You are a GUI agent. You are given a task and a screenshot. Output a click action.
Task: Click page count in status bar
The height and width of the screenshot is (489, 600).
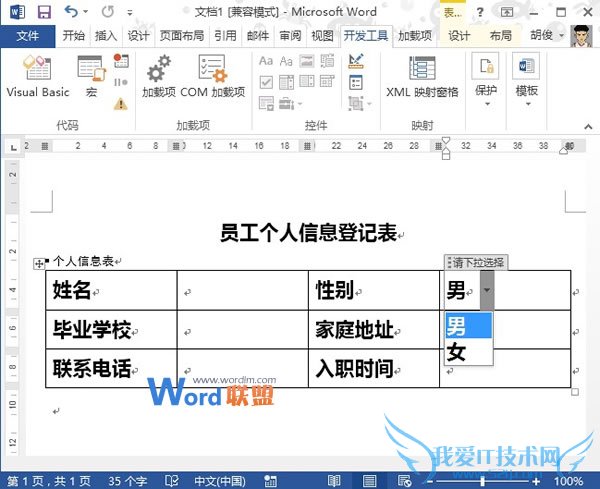[x=49, y=481]
